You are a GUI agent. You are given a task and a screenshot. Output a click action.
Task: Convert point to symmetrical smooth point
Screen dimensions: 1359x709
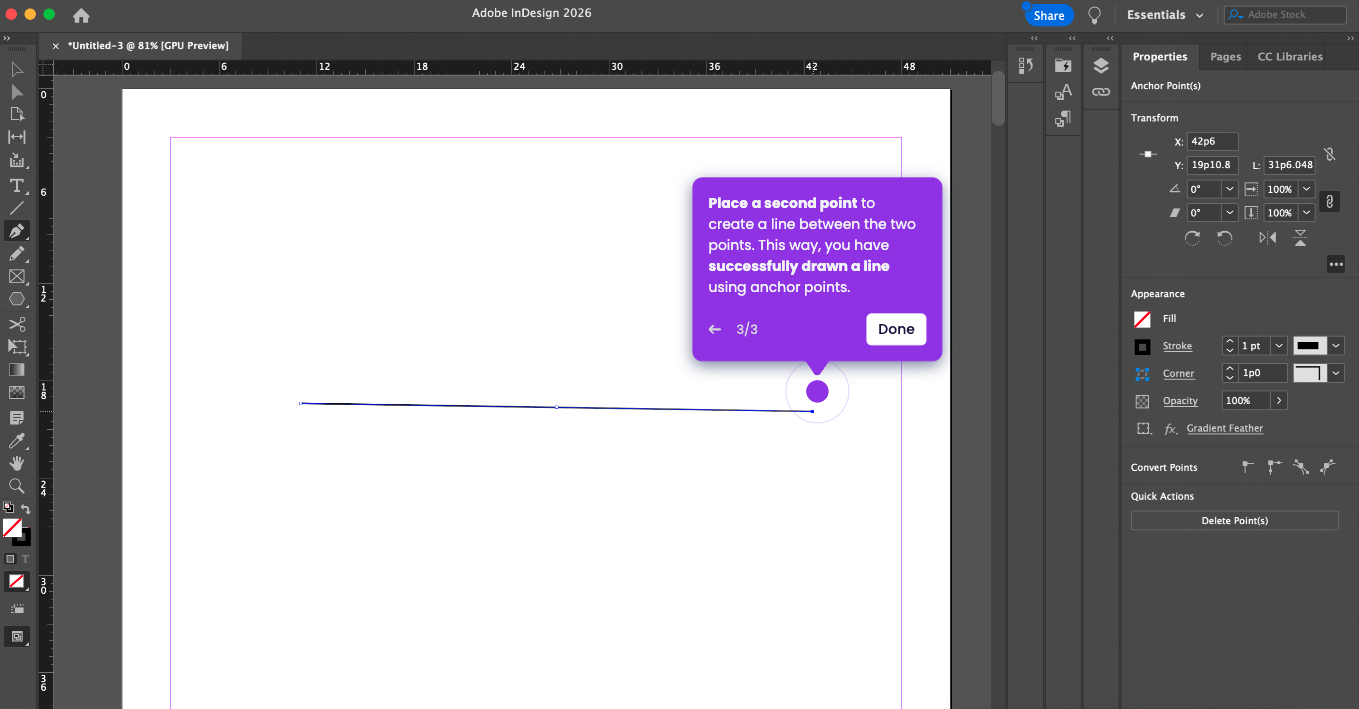click(1327, 466)
